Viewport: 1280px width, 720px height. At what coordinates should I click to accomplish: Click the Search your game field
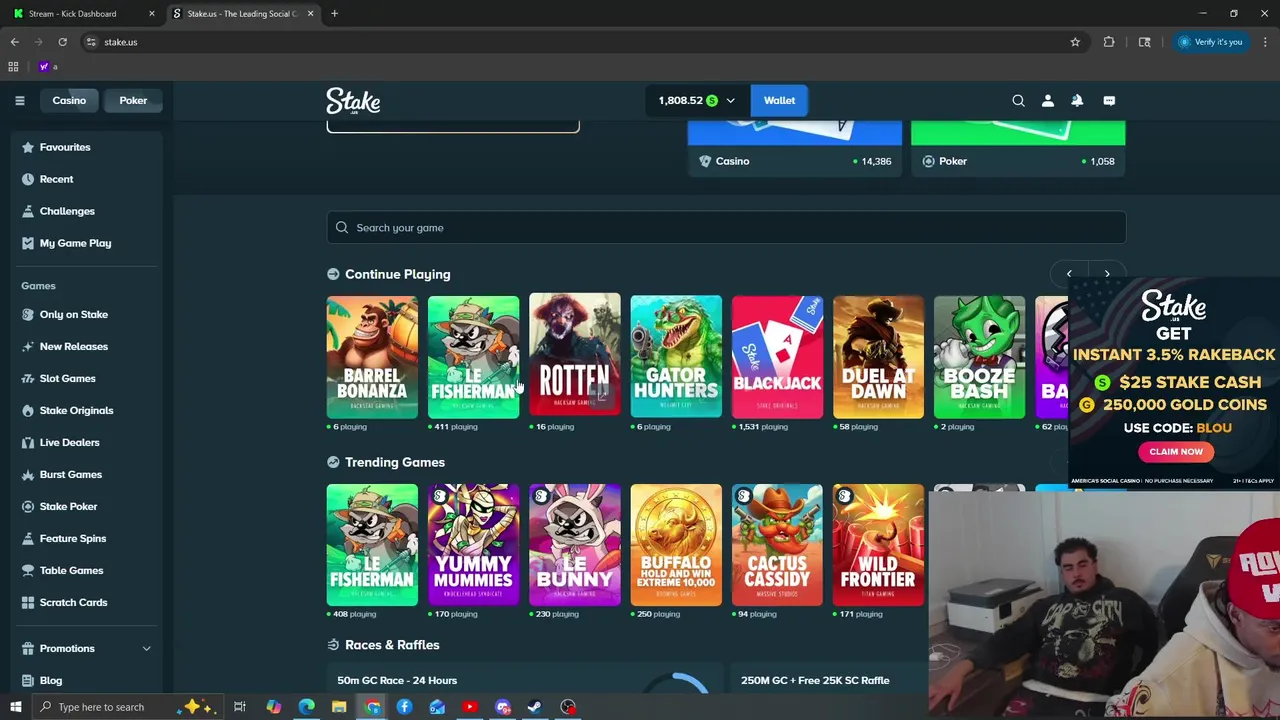[x=726, y=227]
